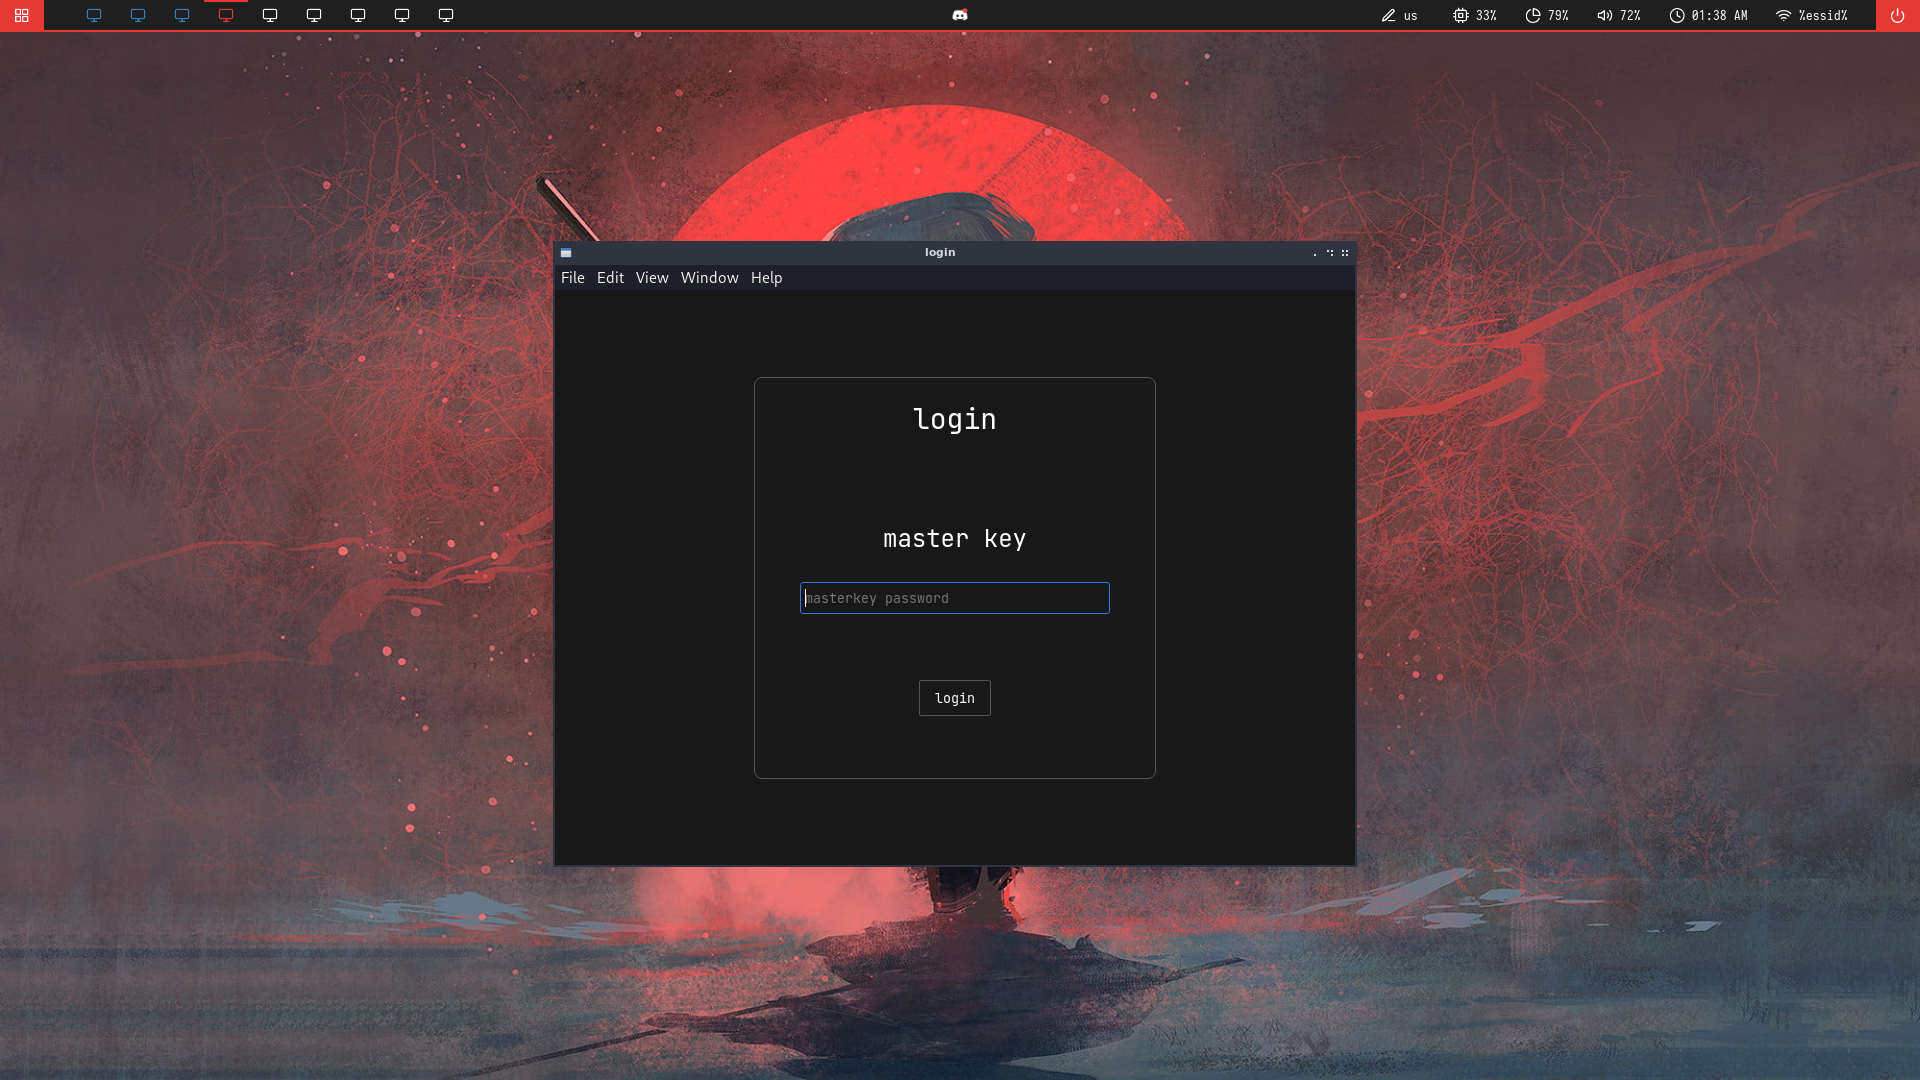Switch to the ninth workspace monitor icon
This screenshot has height=1080, width=1920.
[x=446, y=15]
